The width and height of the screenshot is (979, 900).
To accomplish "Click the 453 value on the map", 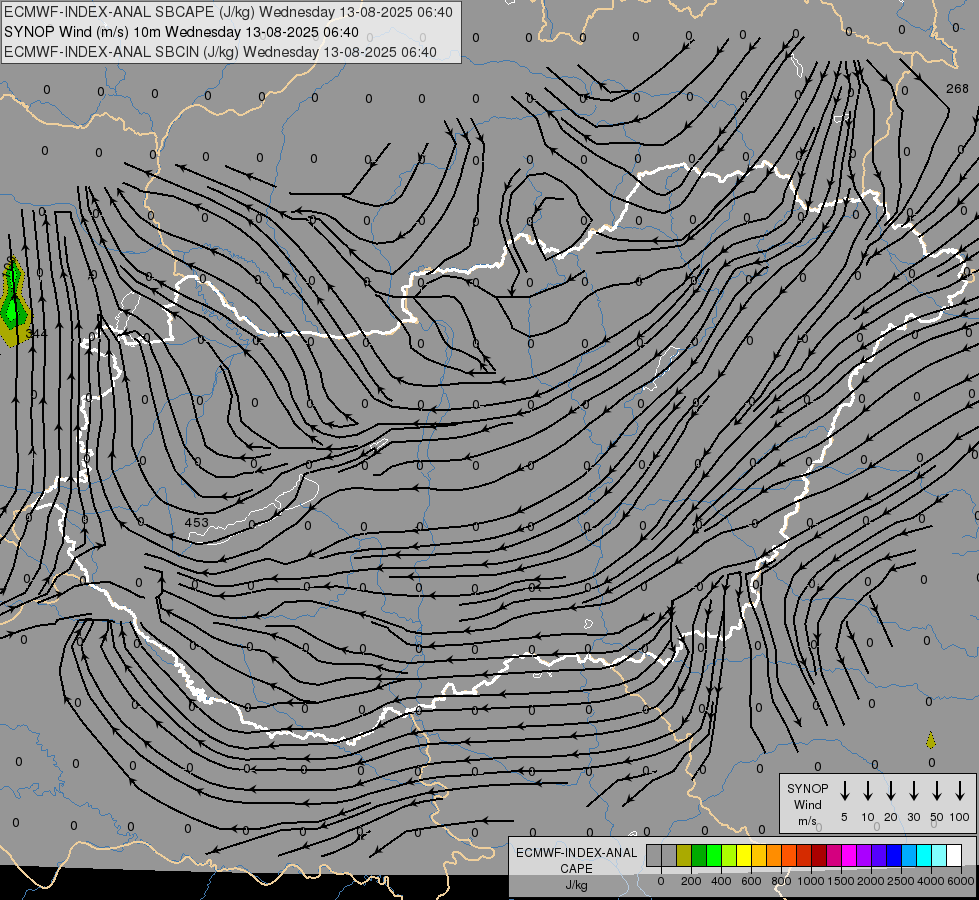I will tap(197, 522).
